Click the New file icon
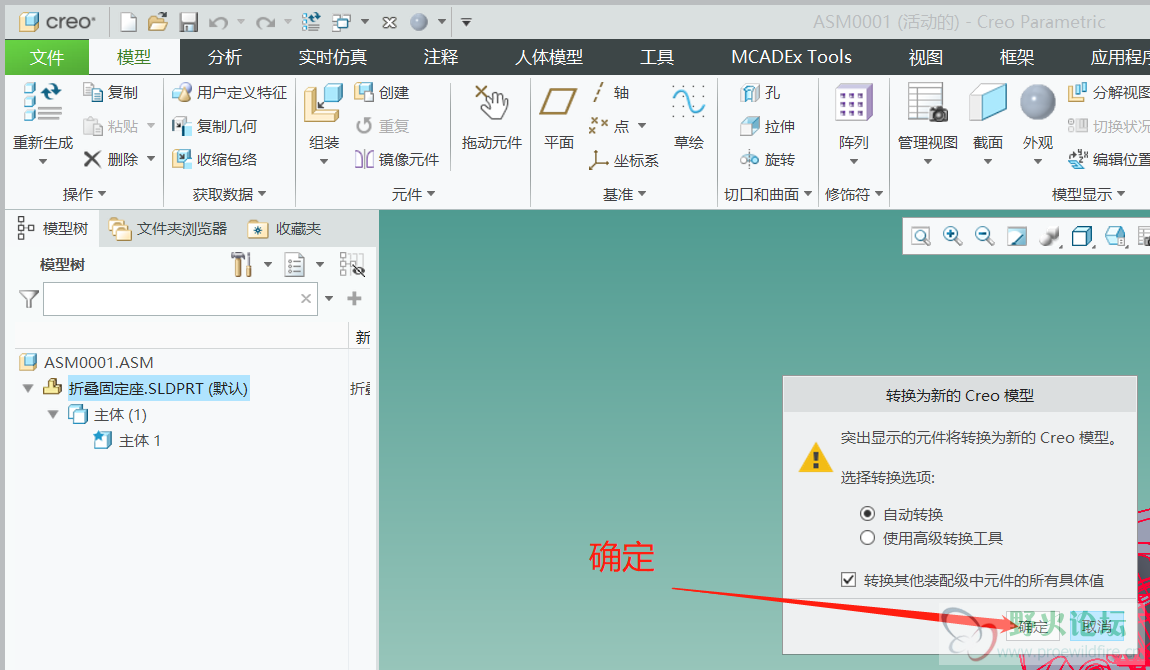 [x=128, y=22]
